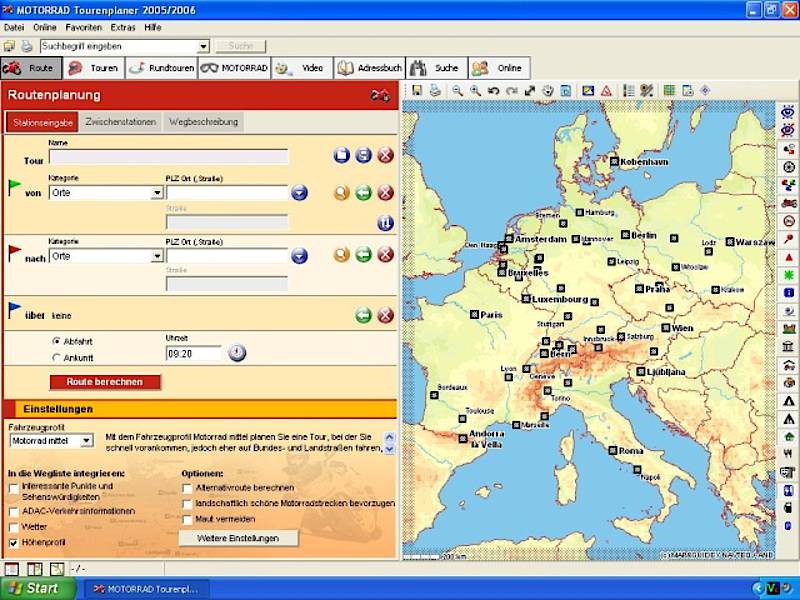Open the Fahrzeugprofil dropdown

pyautogui.click(x=87, y=440)
